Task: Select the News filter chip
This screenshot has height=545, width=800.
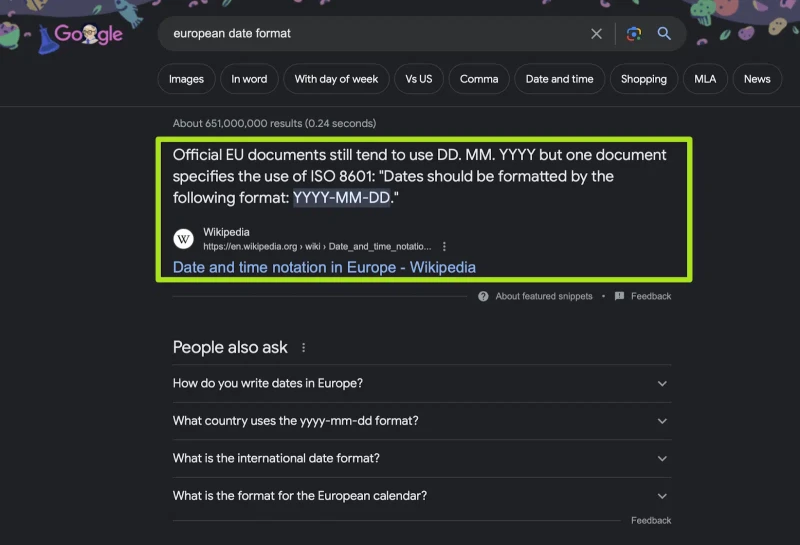Action: pos(757,79)
